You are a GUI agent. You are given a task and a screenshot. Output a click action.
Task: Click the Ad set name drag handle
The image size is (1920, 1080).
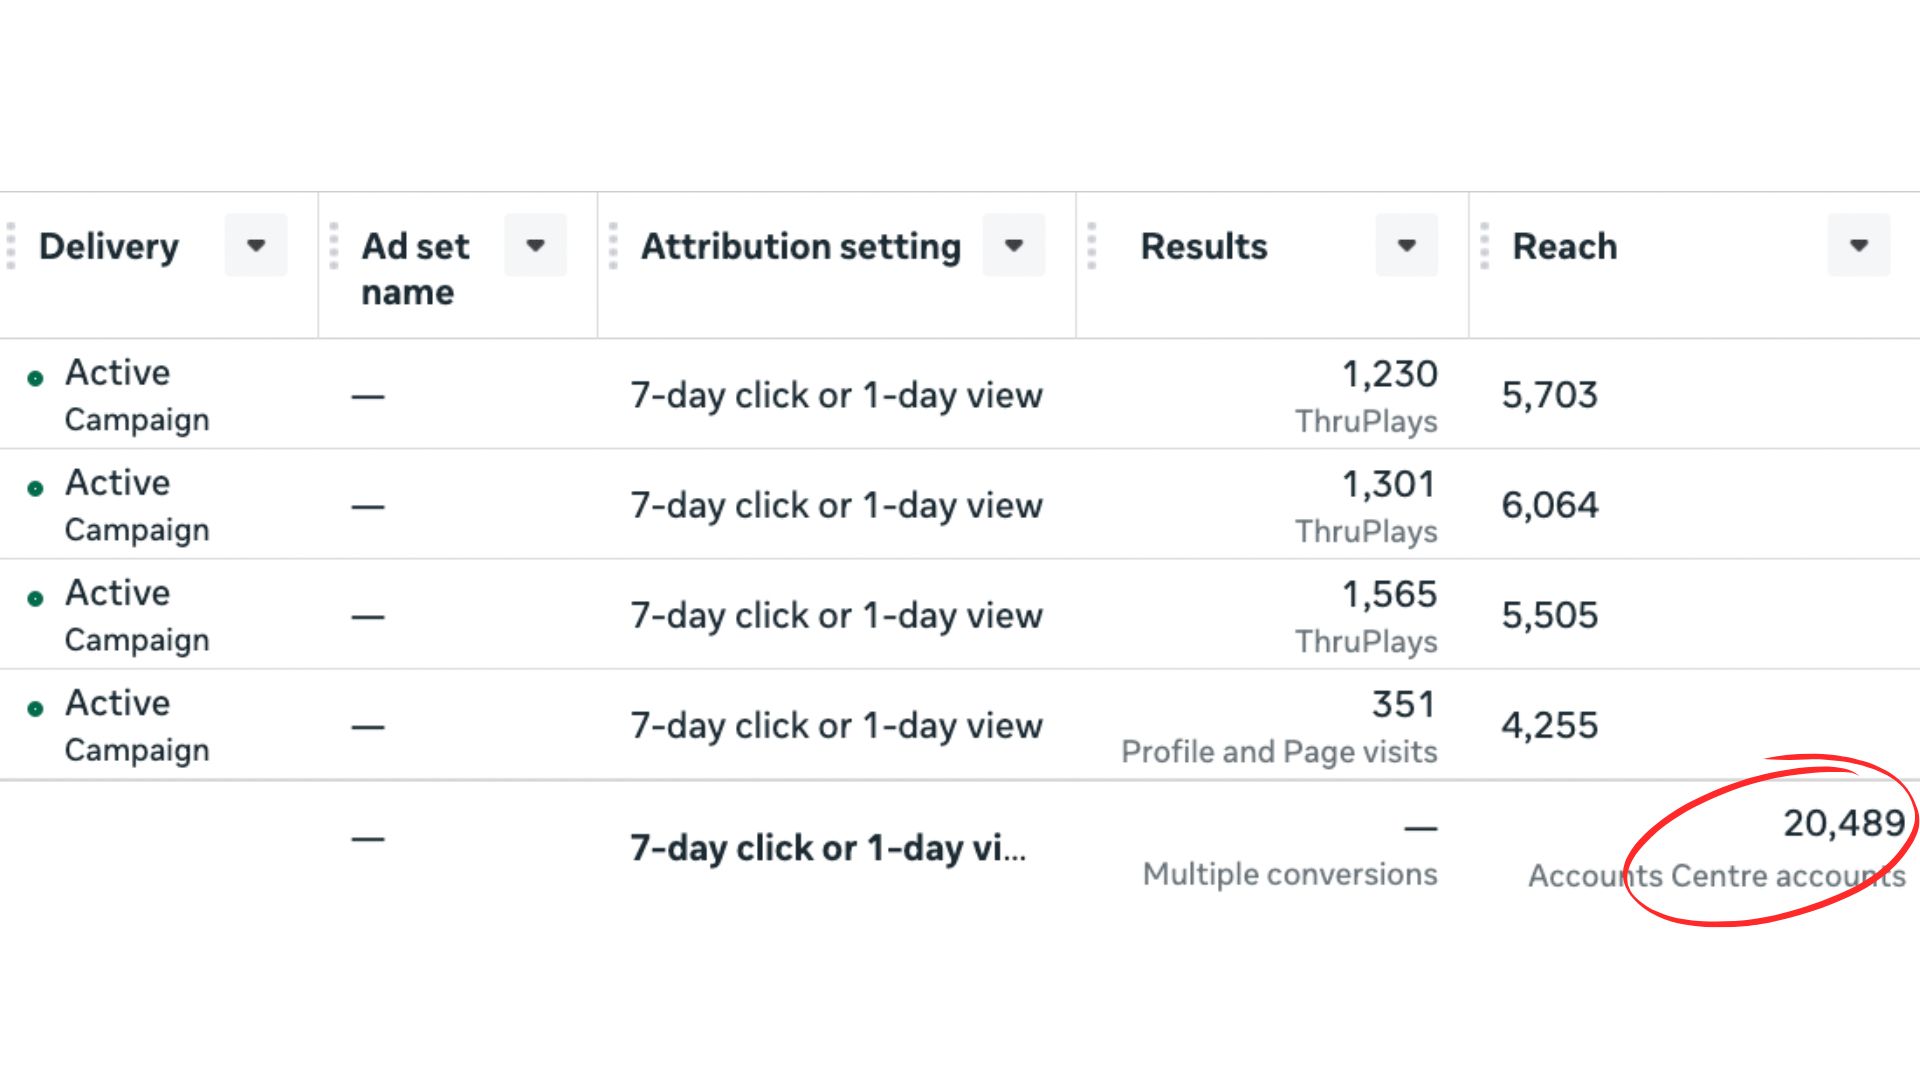coord(334,246)
